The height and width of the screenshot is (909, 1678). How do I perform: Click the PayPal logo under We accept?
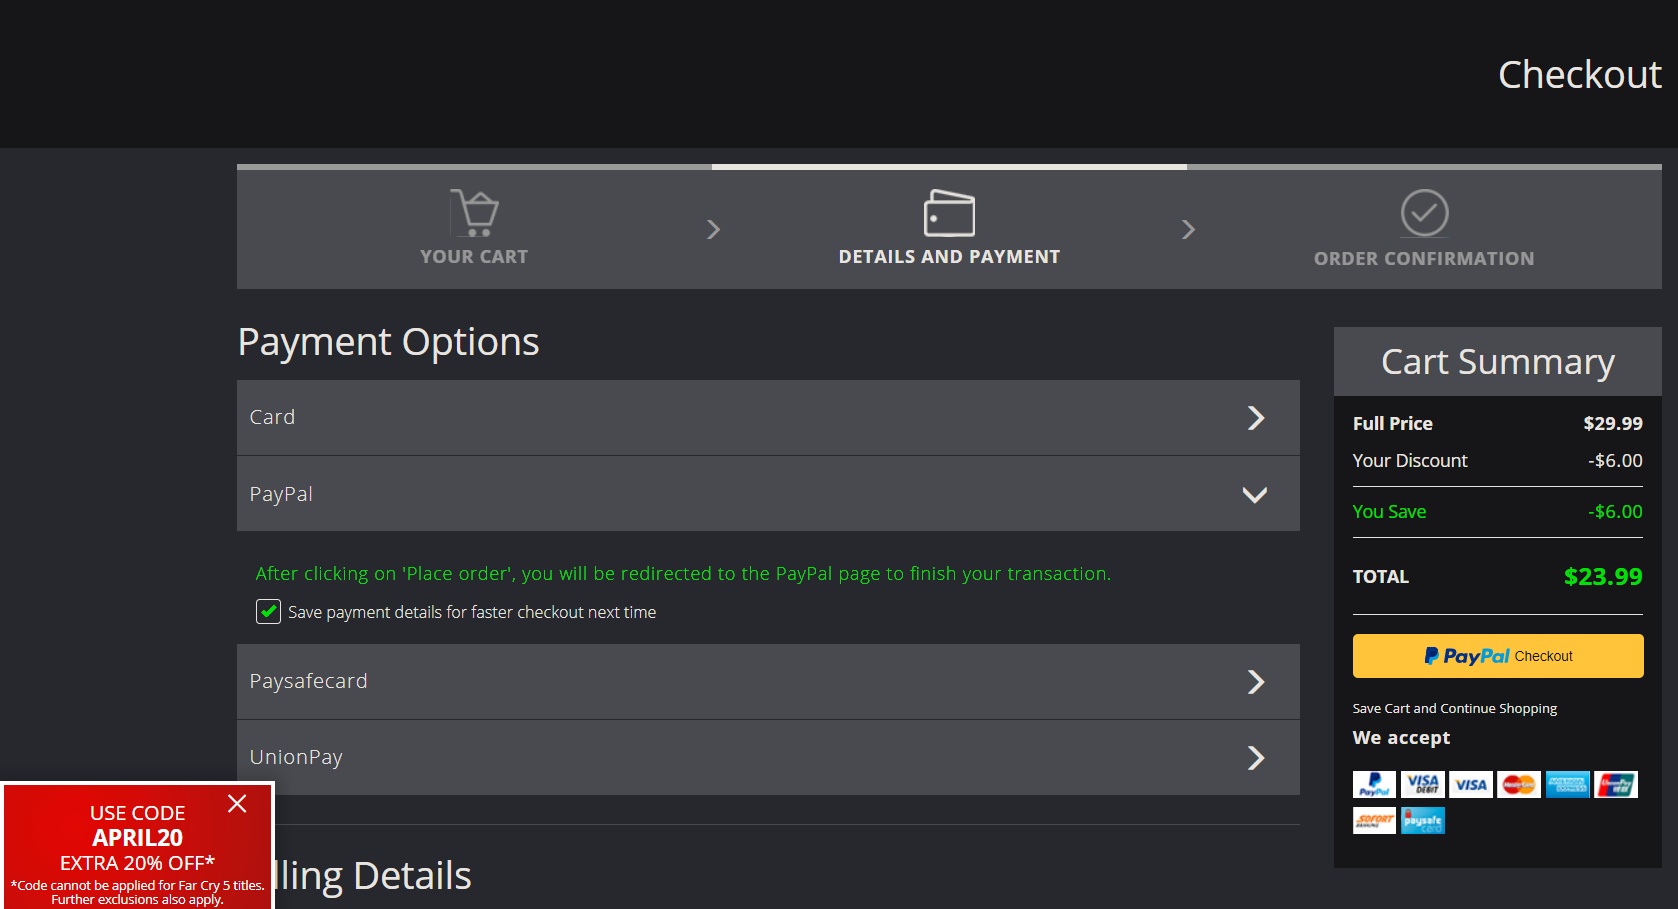click(1374, 785)
